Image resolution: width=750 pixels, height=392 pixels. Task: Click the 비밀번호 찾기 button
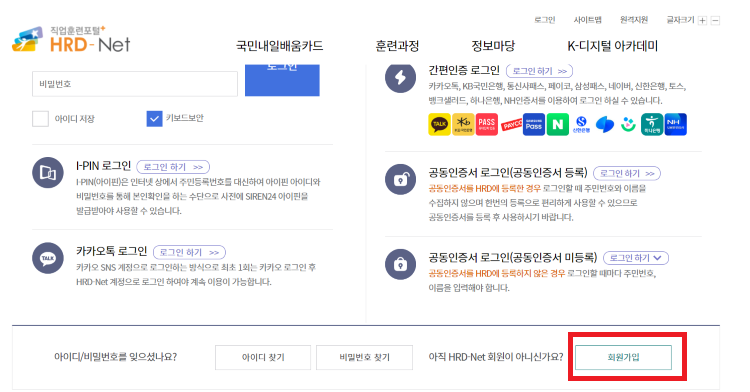click(364, 358)
